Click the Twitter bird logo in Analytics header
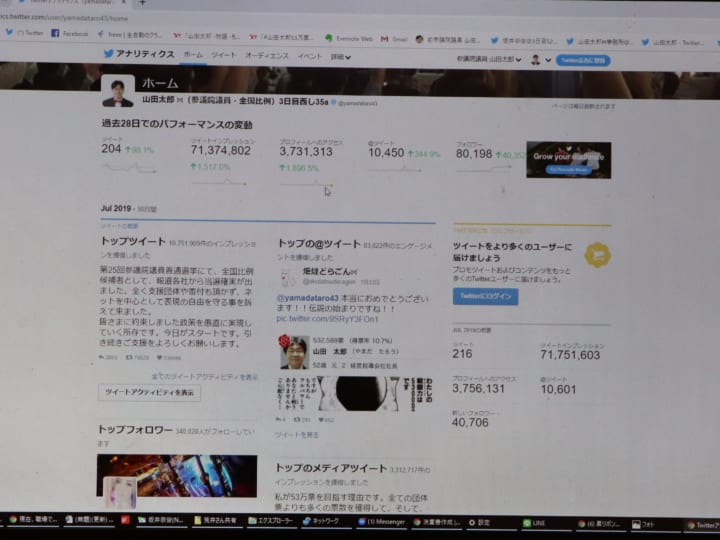Image resolution: width=720 pixels, height=540 pixels. [x=109, y=54]
